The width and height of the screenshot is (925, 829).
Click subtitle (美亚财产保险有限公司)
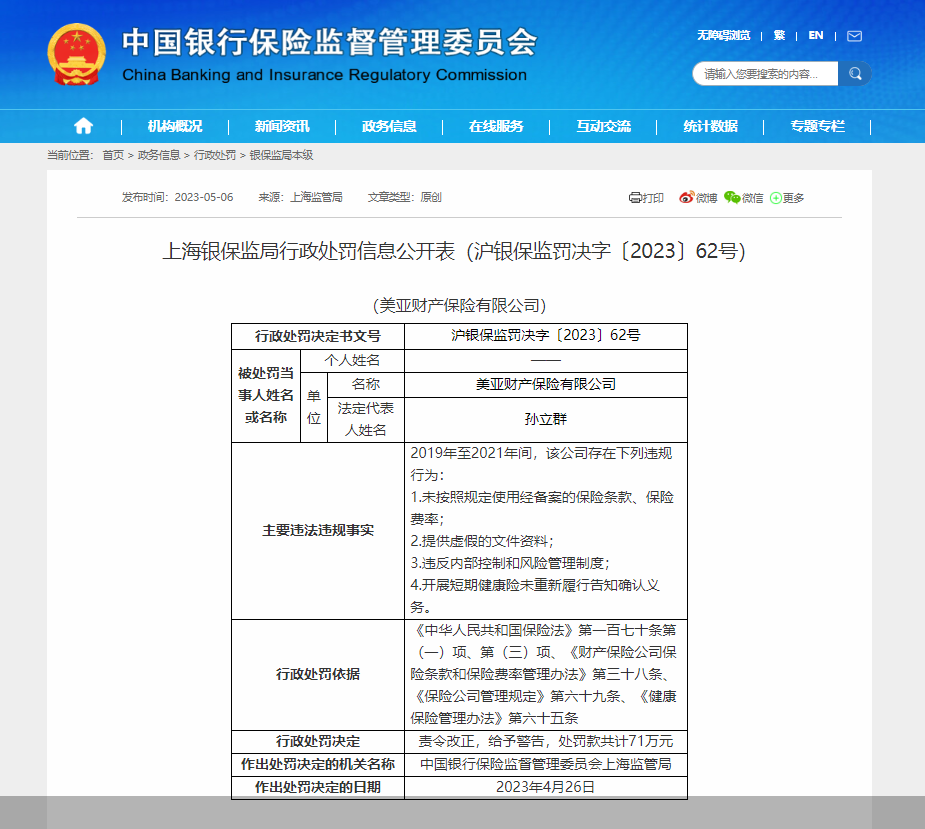click(459, 306)
